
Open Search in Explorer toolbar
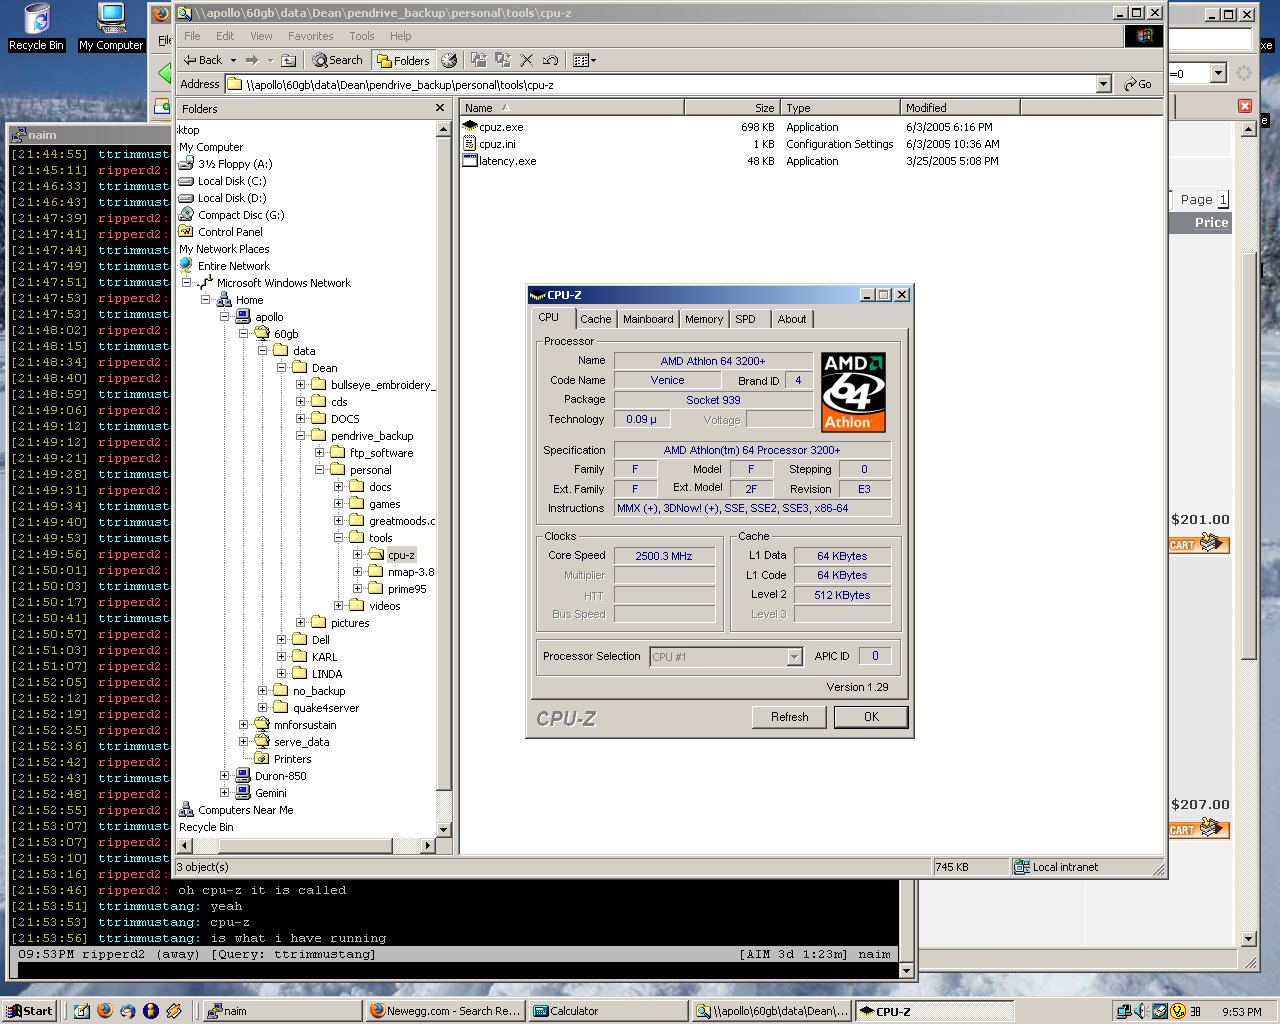coord(337,60)
